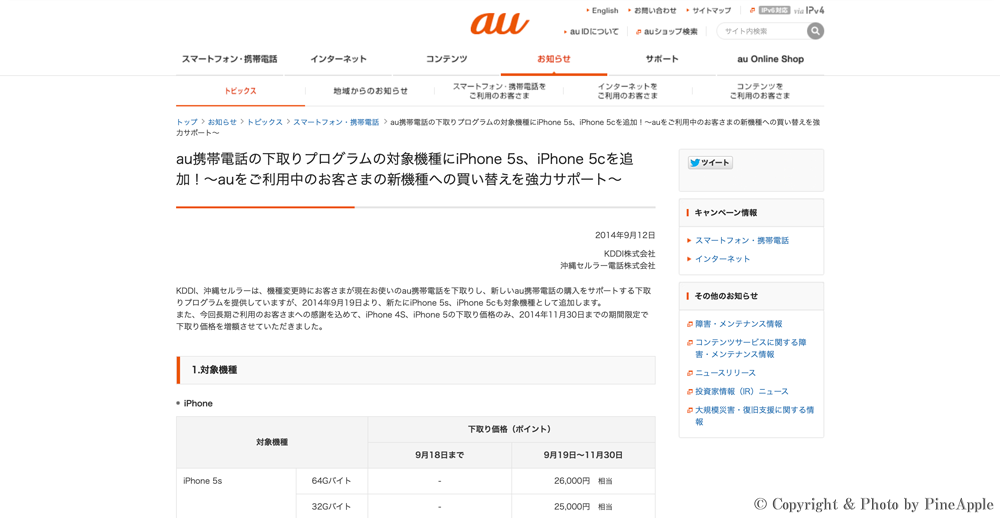Open the スマートフォン・携帯電話 main menu
This screenshot has width=1000, height=518.
(x=229, y=59)
